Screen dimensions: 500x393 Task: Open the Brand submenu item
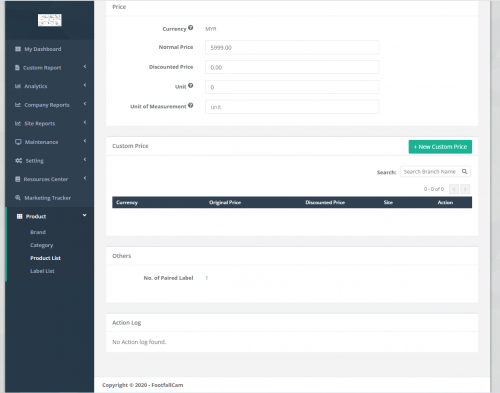(38, 232)
